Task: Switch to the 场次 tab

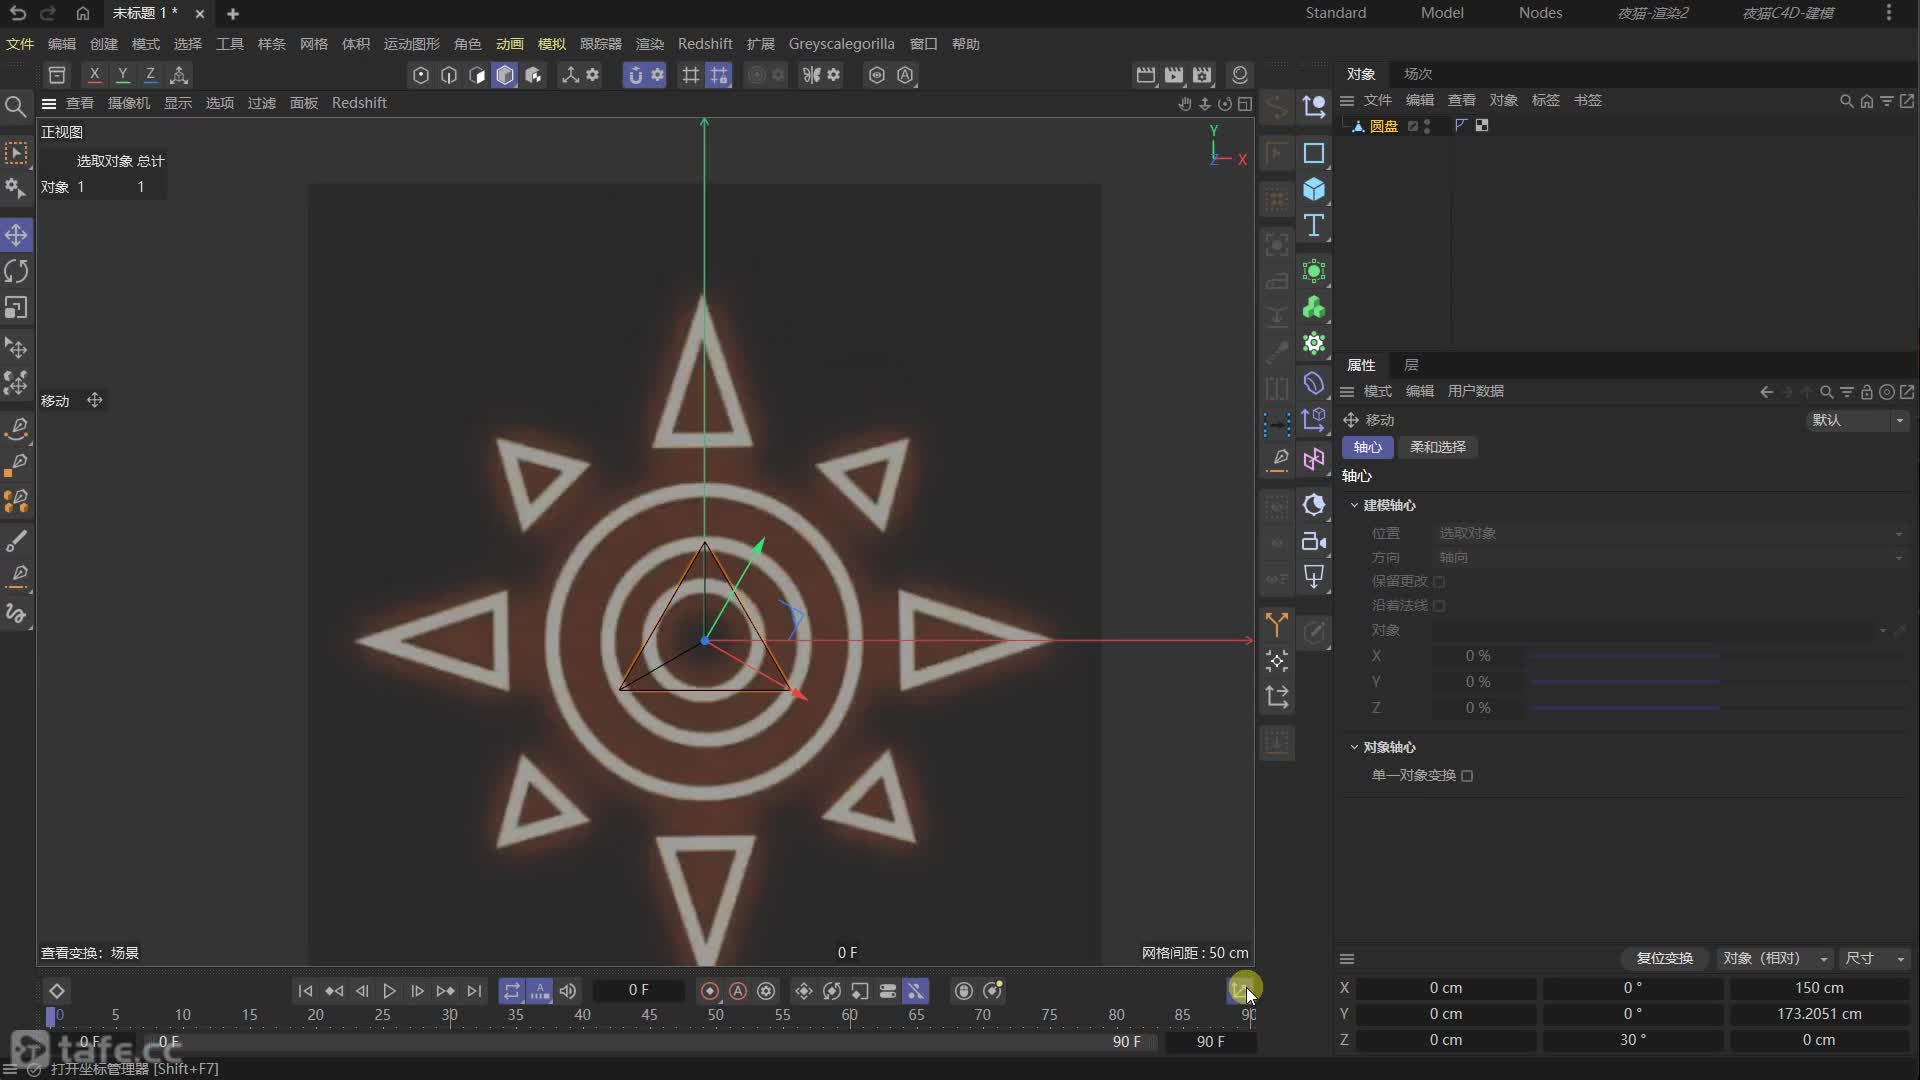Action: click(x=1418, y=74)
